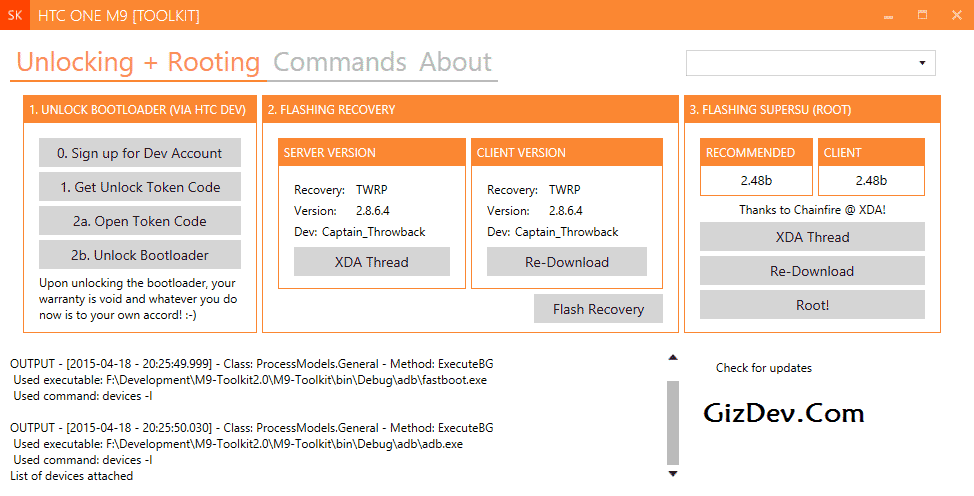Click 0. Sign up for Dev Account
The image size is (974, 496).
(140, 153)
